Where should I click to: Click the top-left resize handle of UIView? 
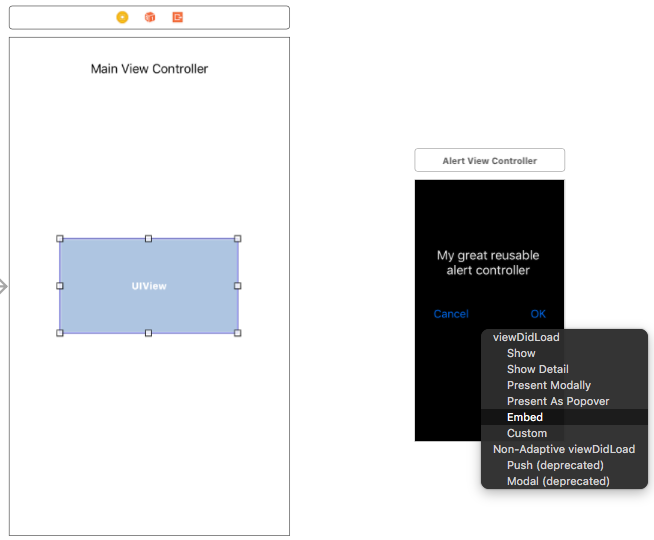[60, 239]
